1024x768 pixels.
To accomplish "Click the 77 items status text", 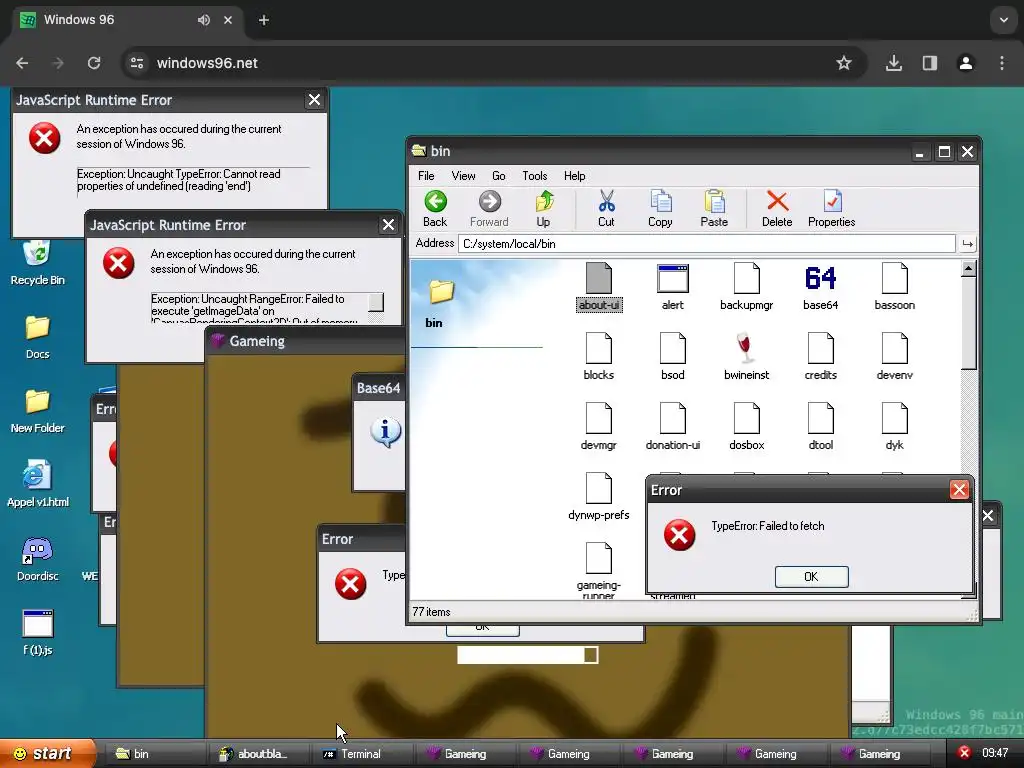I will 431,612.
